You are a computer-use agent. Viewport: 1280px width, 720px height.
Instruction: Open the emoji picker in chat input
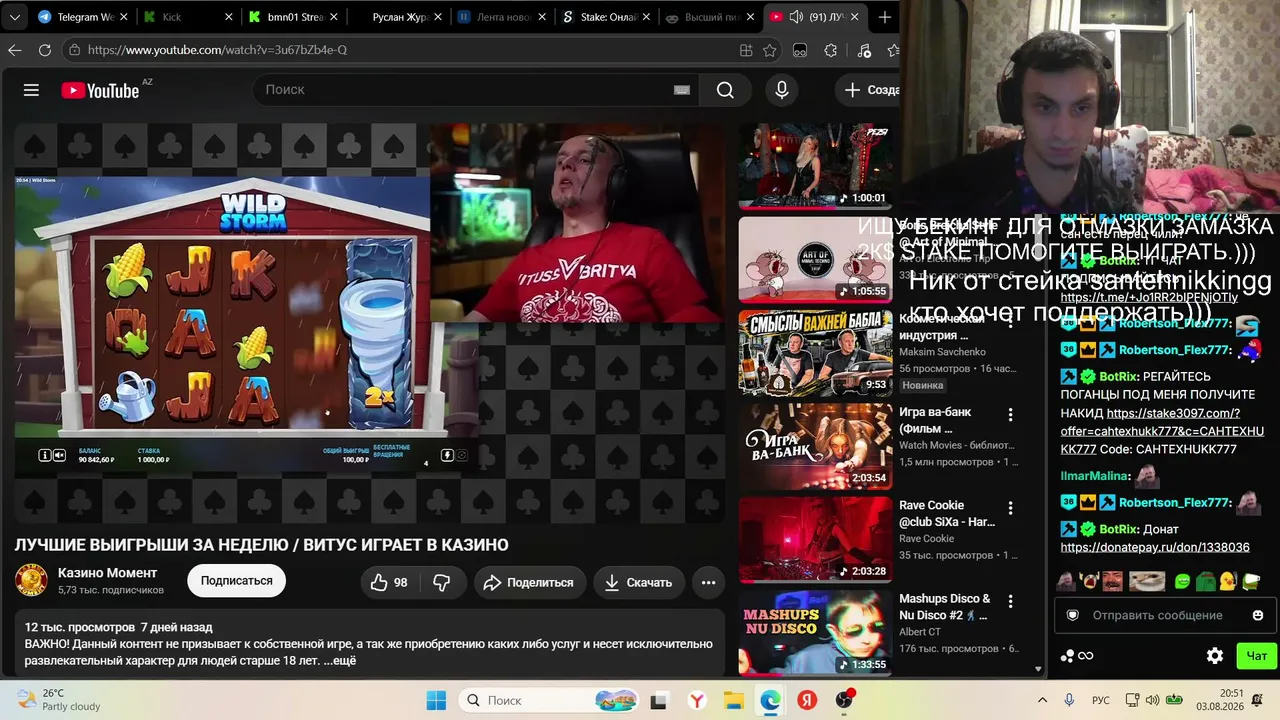pos(1258,615)
